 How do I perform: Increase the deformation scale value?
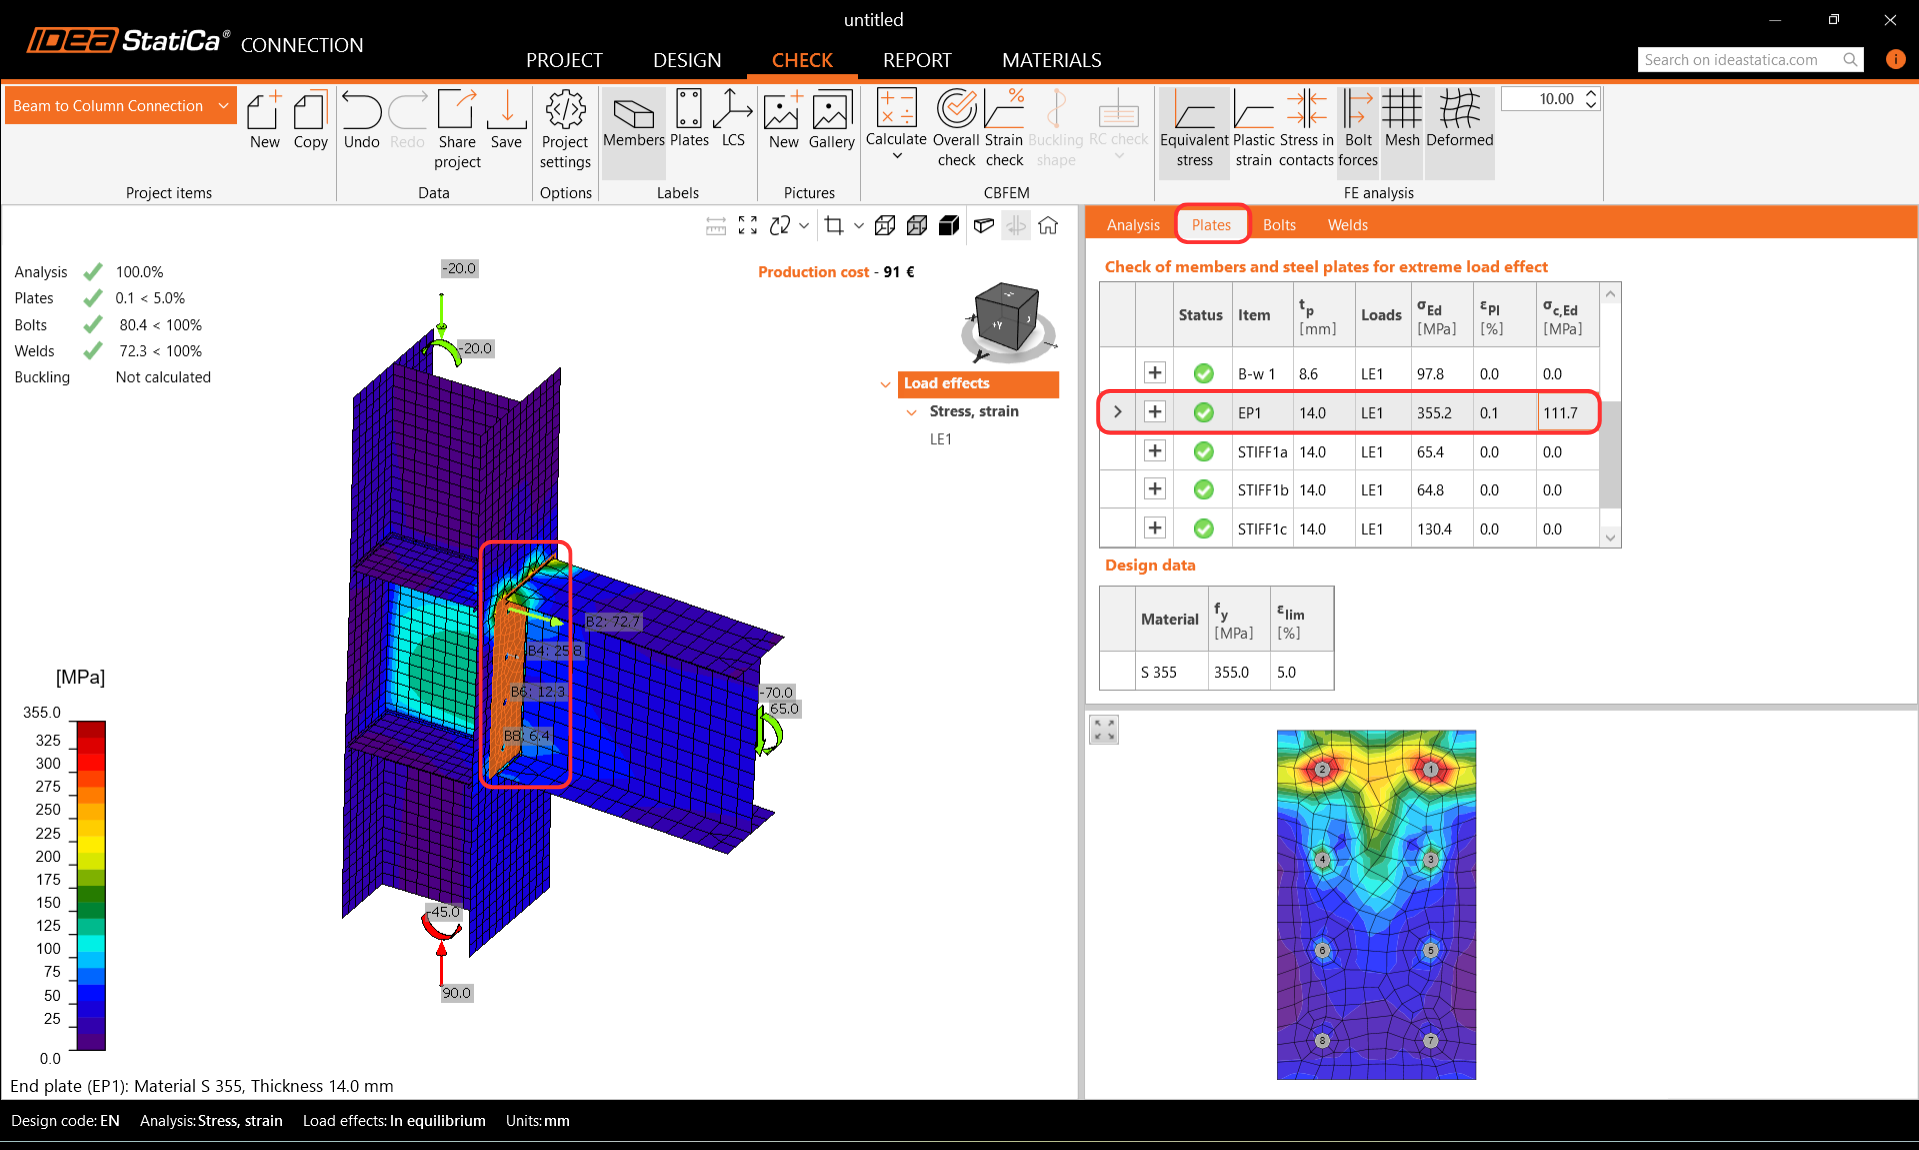pyautogui.click(x=1591, y=93)
